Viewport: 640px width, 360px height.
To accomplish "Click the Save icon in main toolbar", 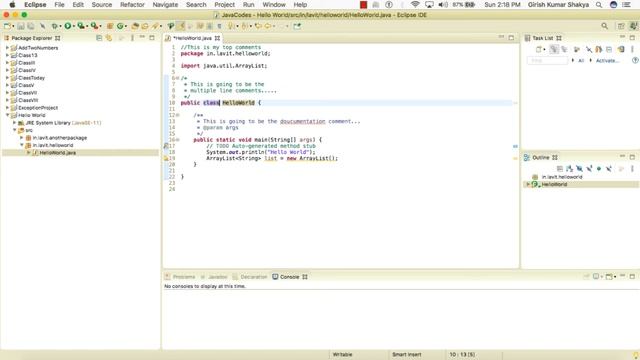I will pos(20,26).
